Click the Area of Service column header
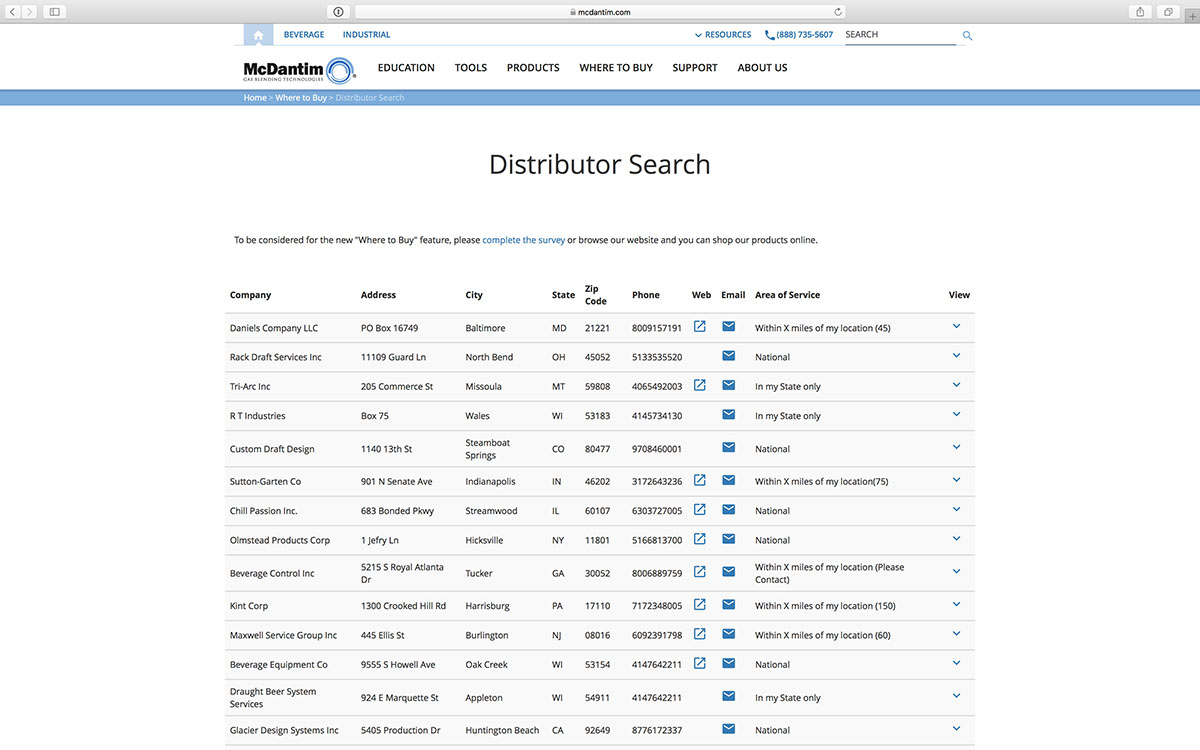1200x750 pixels. click(787, 295)
